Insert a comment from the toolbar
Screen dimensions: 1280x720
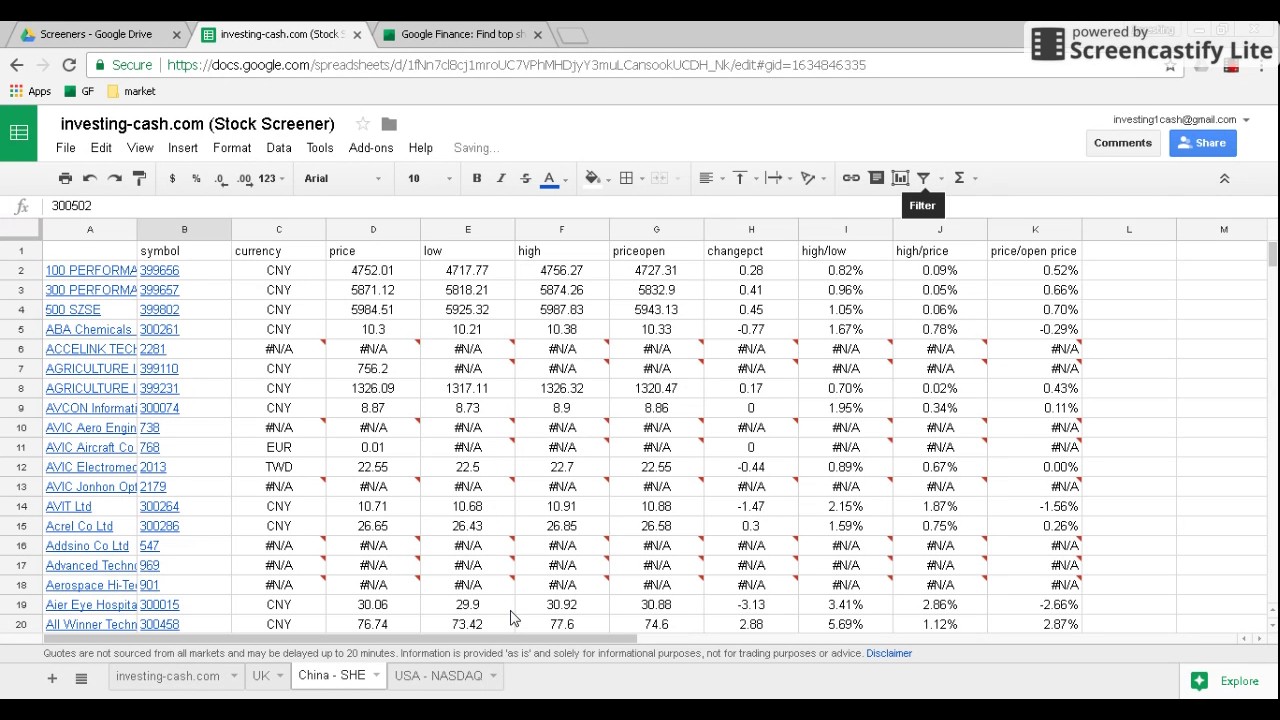click(x=876, y=178)
